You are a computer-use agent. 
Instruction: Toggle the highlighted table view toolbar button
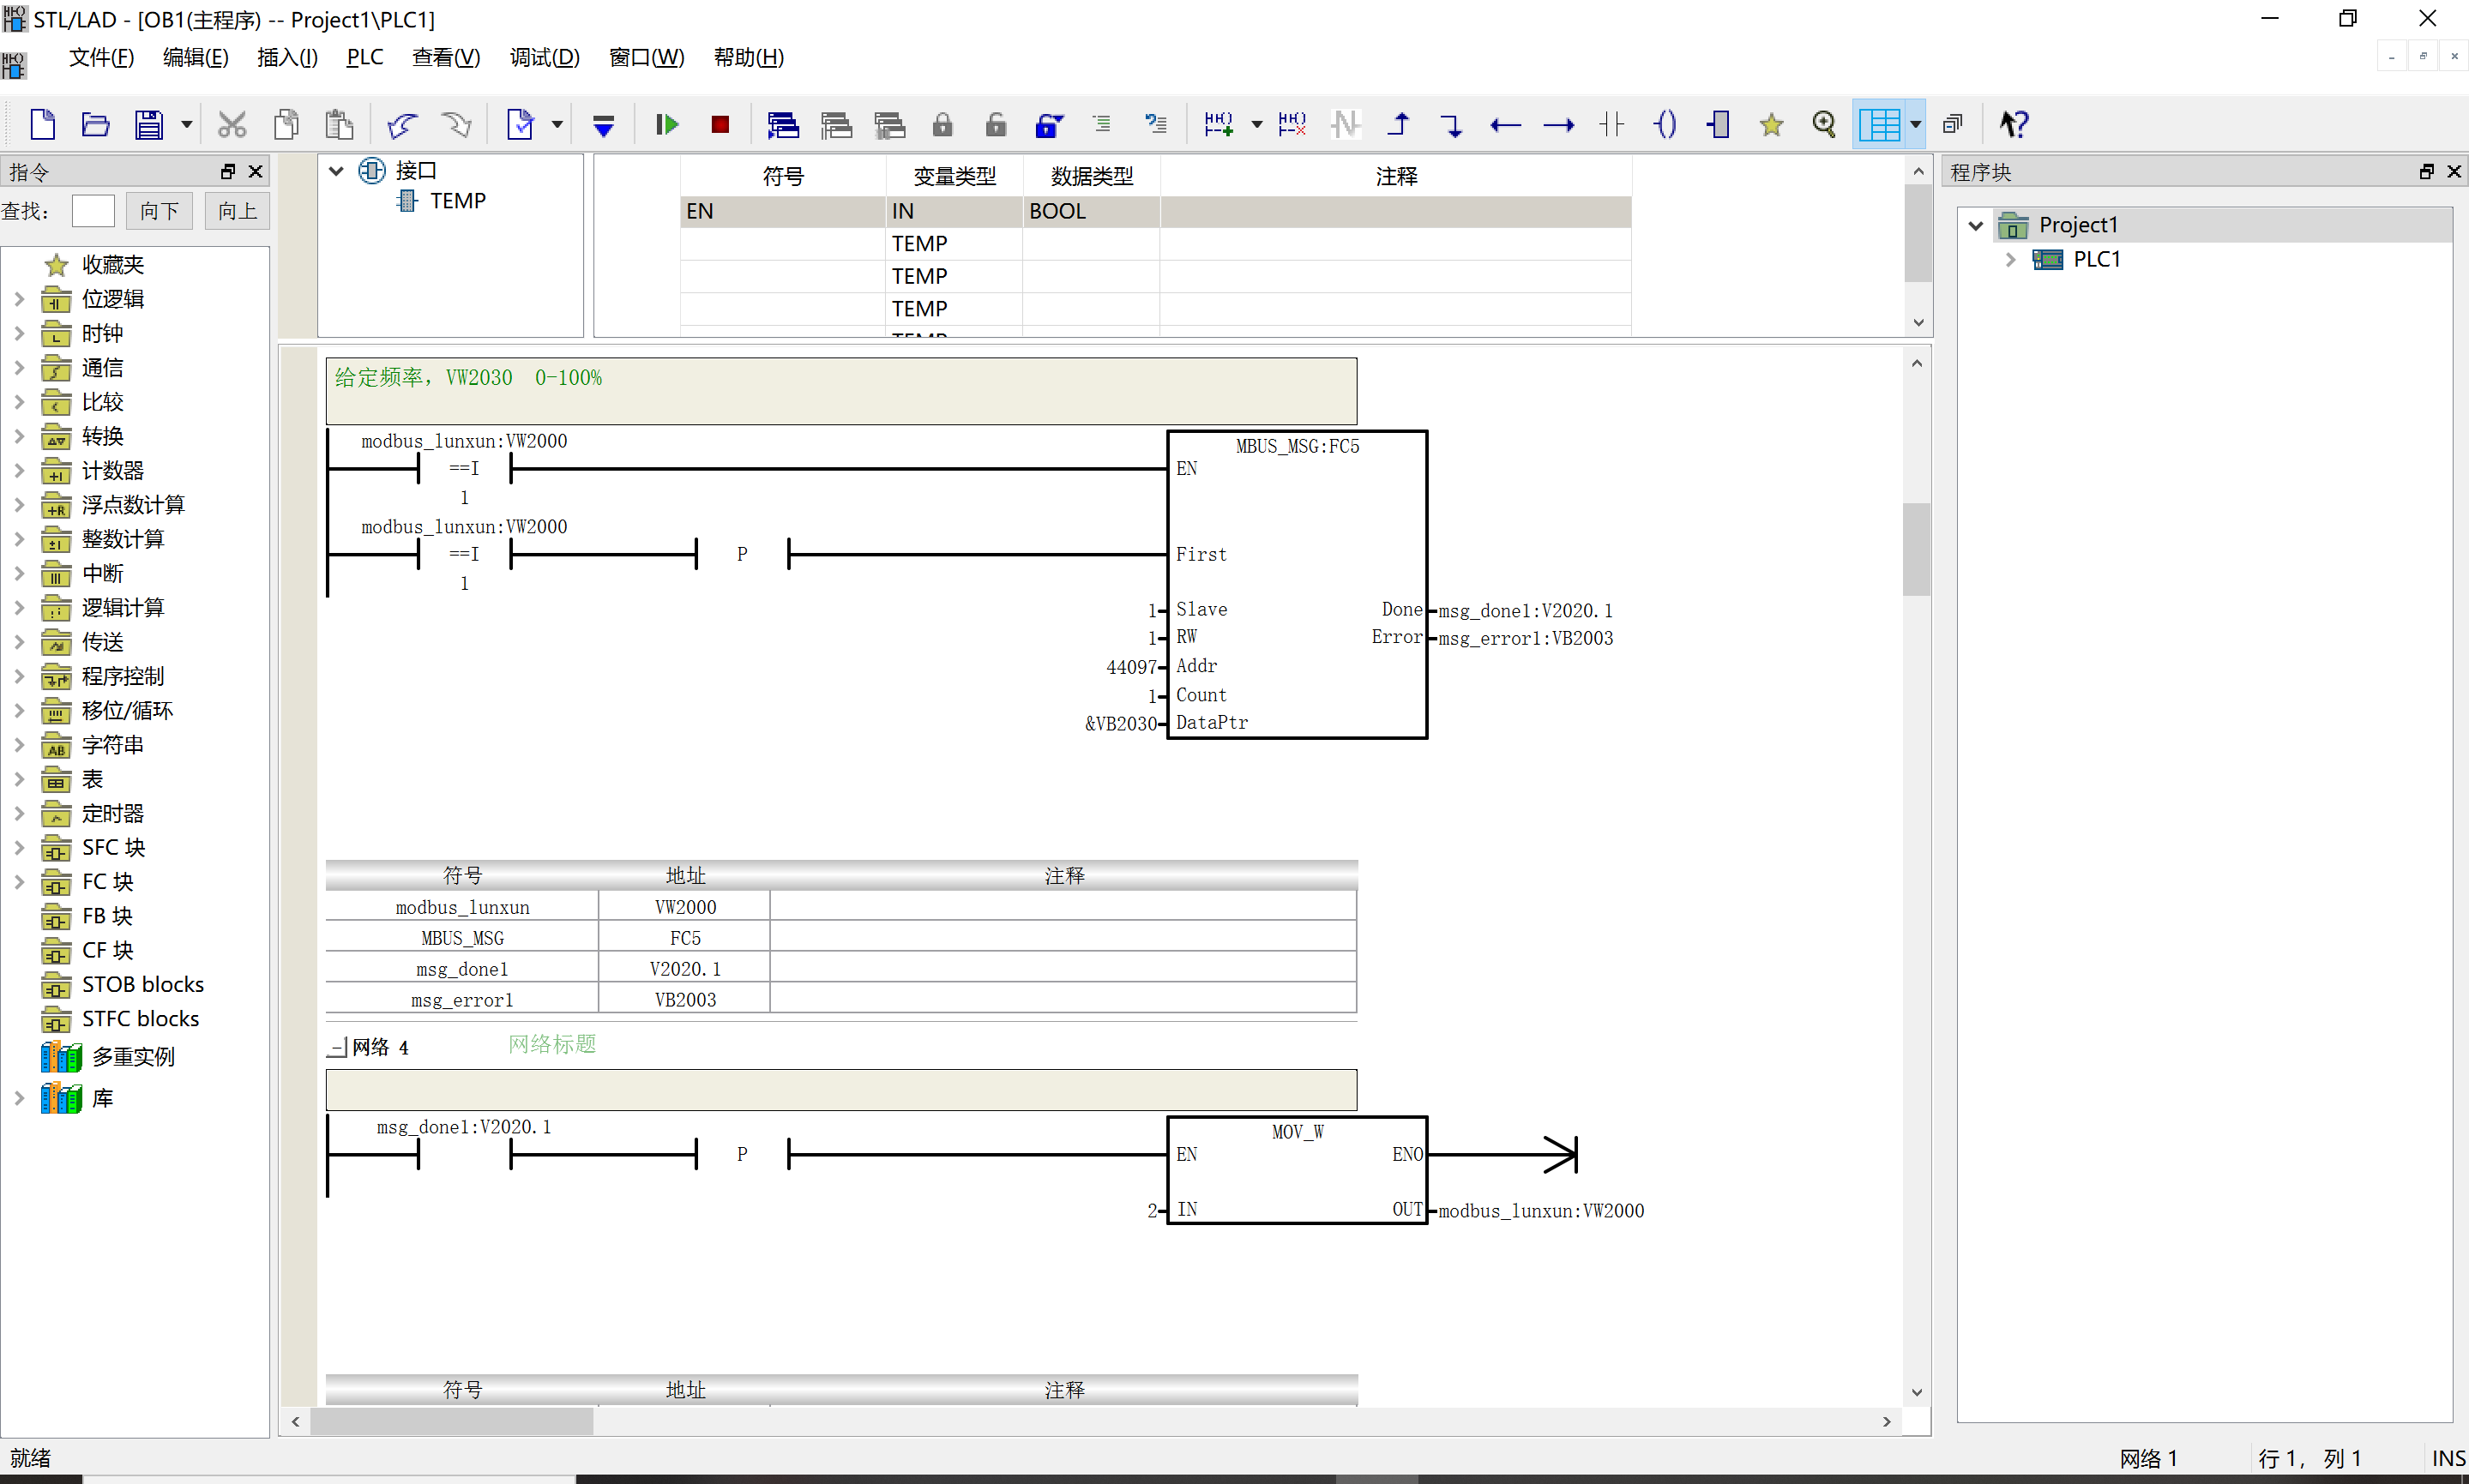coord(1880,125)
